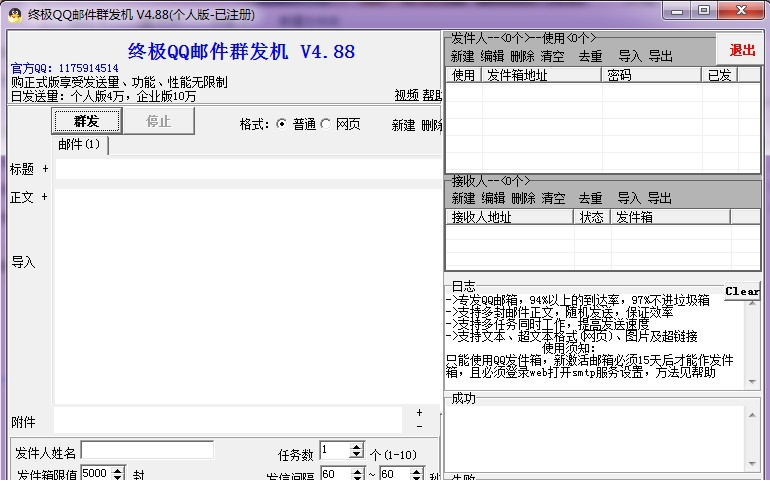Click the 成功 list scrollbar down arrow
This screenshot has width=770, height=499.
[752, 463]
